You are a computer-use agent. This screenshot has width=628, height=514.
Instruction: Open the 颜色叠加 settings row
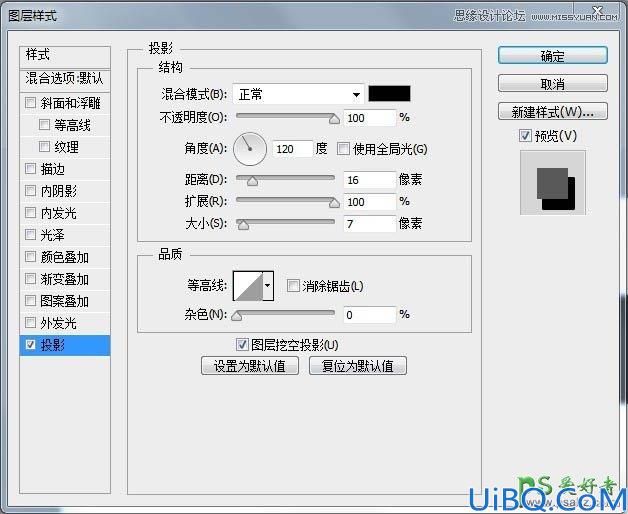point(64,257)
